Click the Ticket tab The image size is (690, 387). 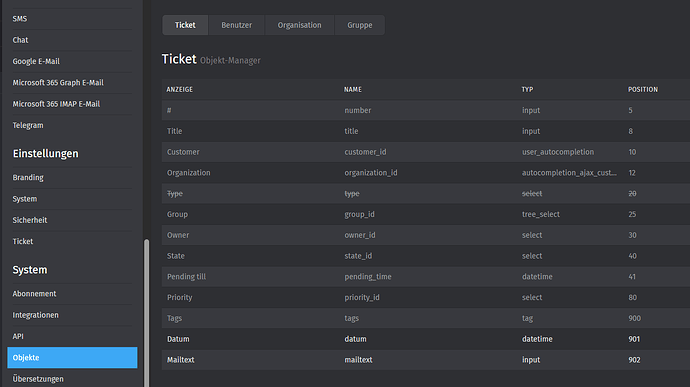[185, 25]
